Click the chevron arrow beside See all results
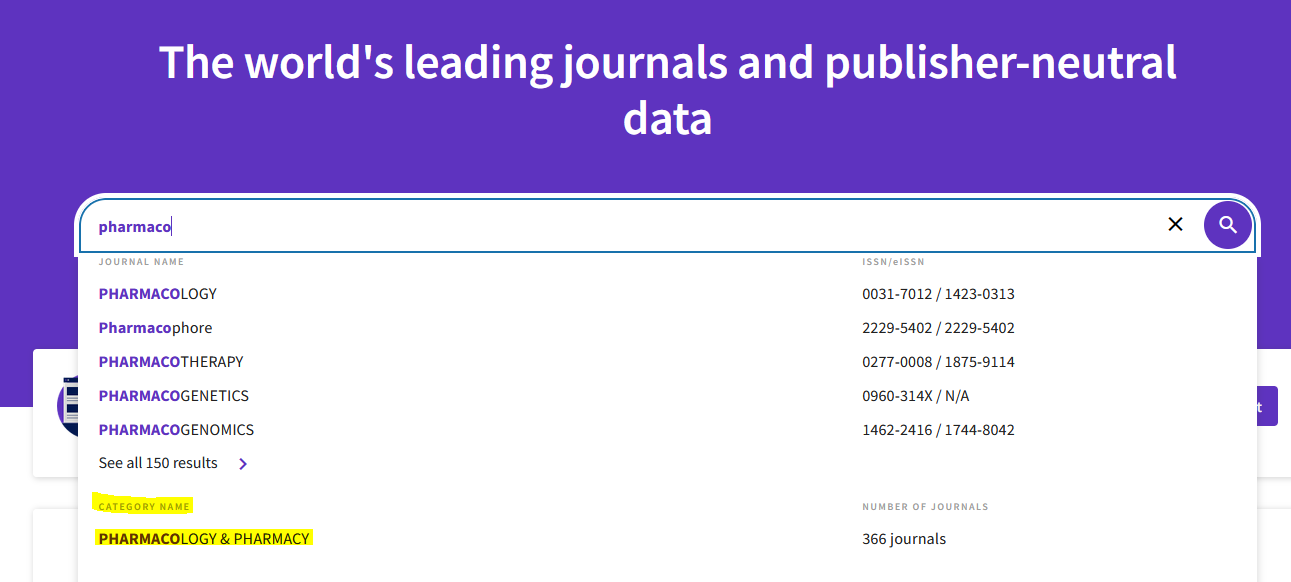This screenshot has height=582, width=1291. (x=243, y=464)
